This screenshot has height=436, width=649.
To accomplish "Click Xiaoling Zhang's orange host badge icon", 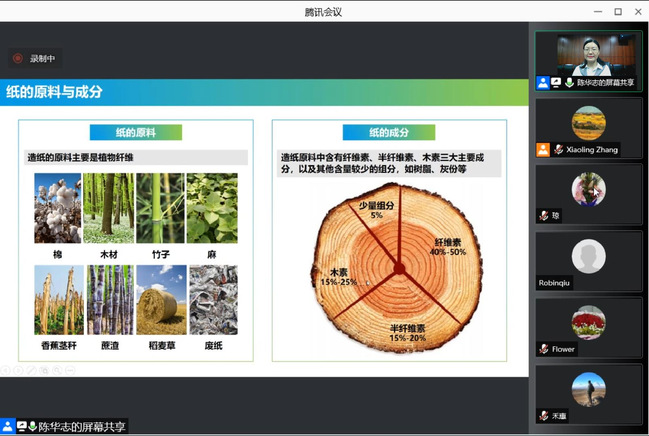I will 542,150.
